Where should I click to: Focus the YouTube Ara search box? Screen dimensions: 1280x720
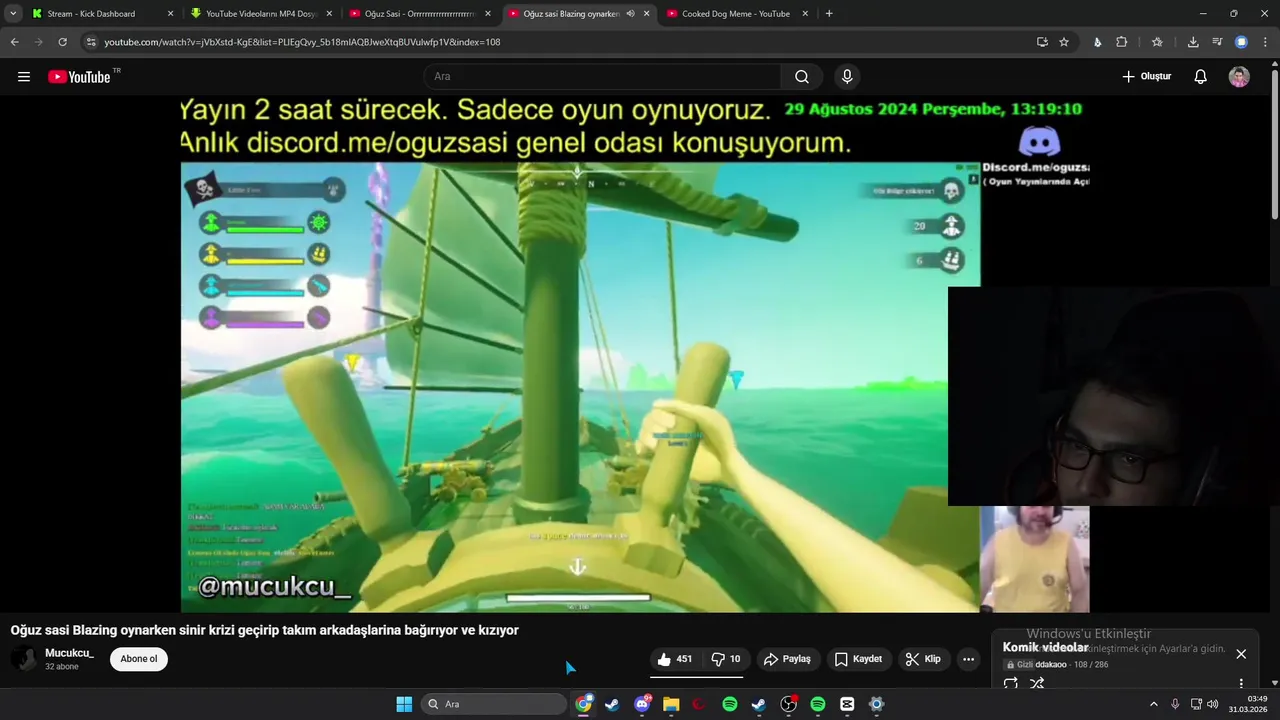603,77
